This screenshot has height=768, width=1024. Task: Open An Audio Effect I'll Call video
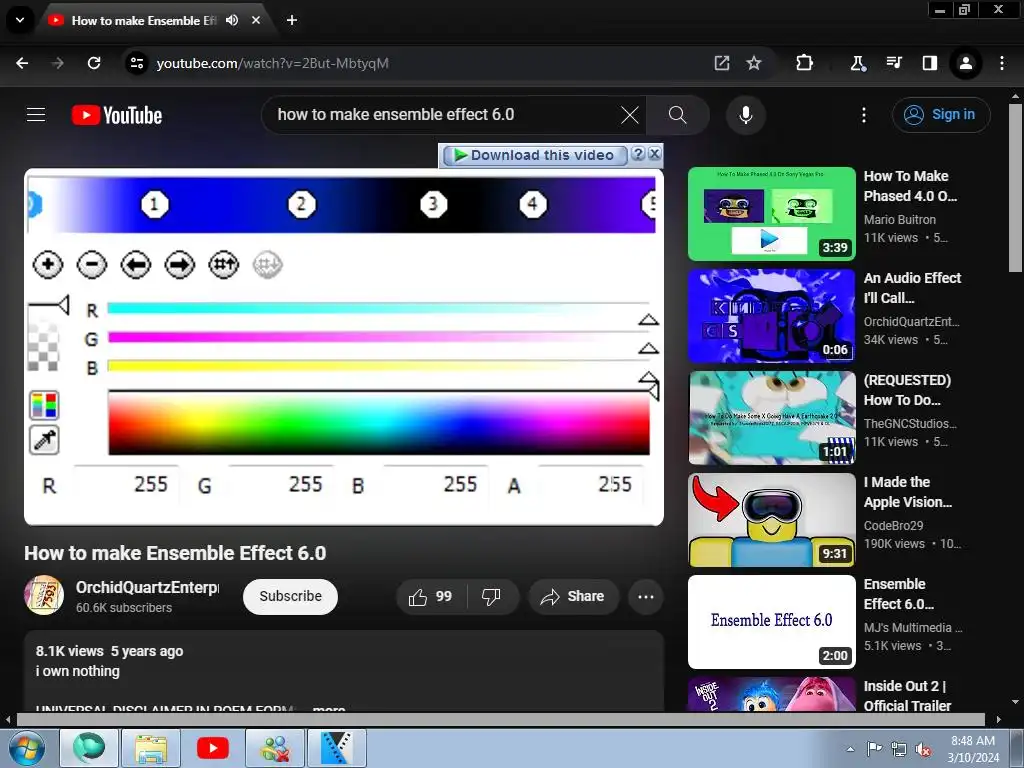[772, 315]
